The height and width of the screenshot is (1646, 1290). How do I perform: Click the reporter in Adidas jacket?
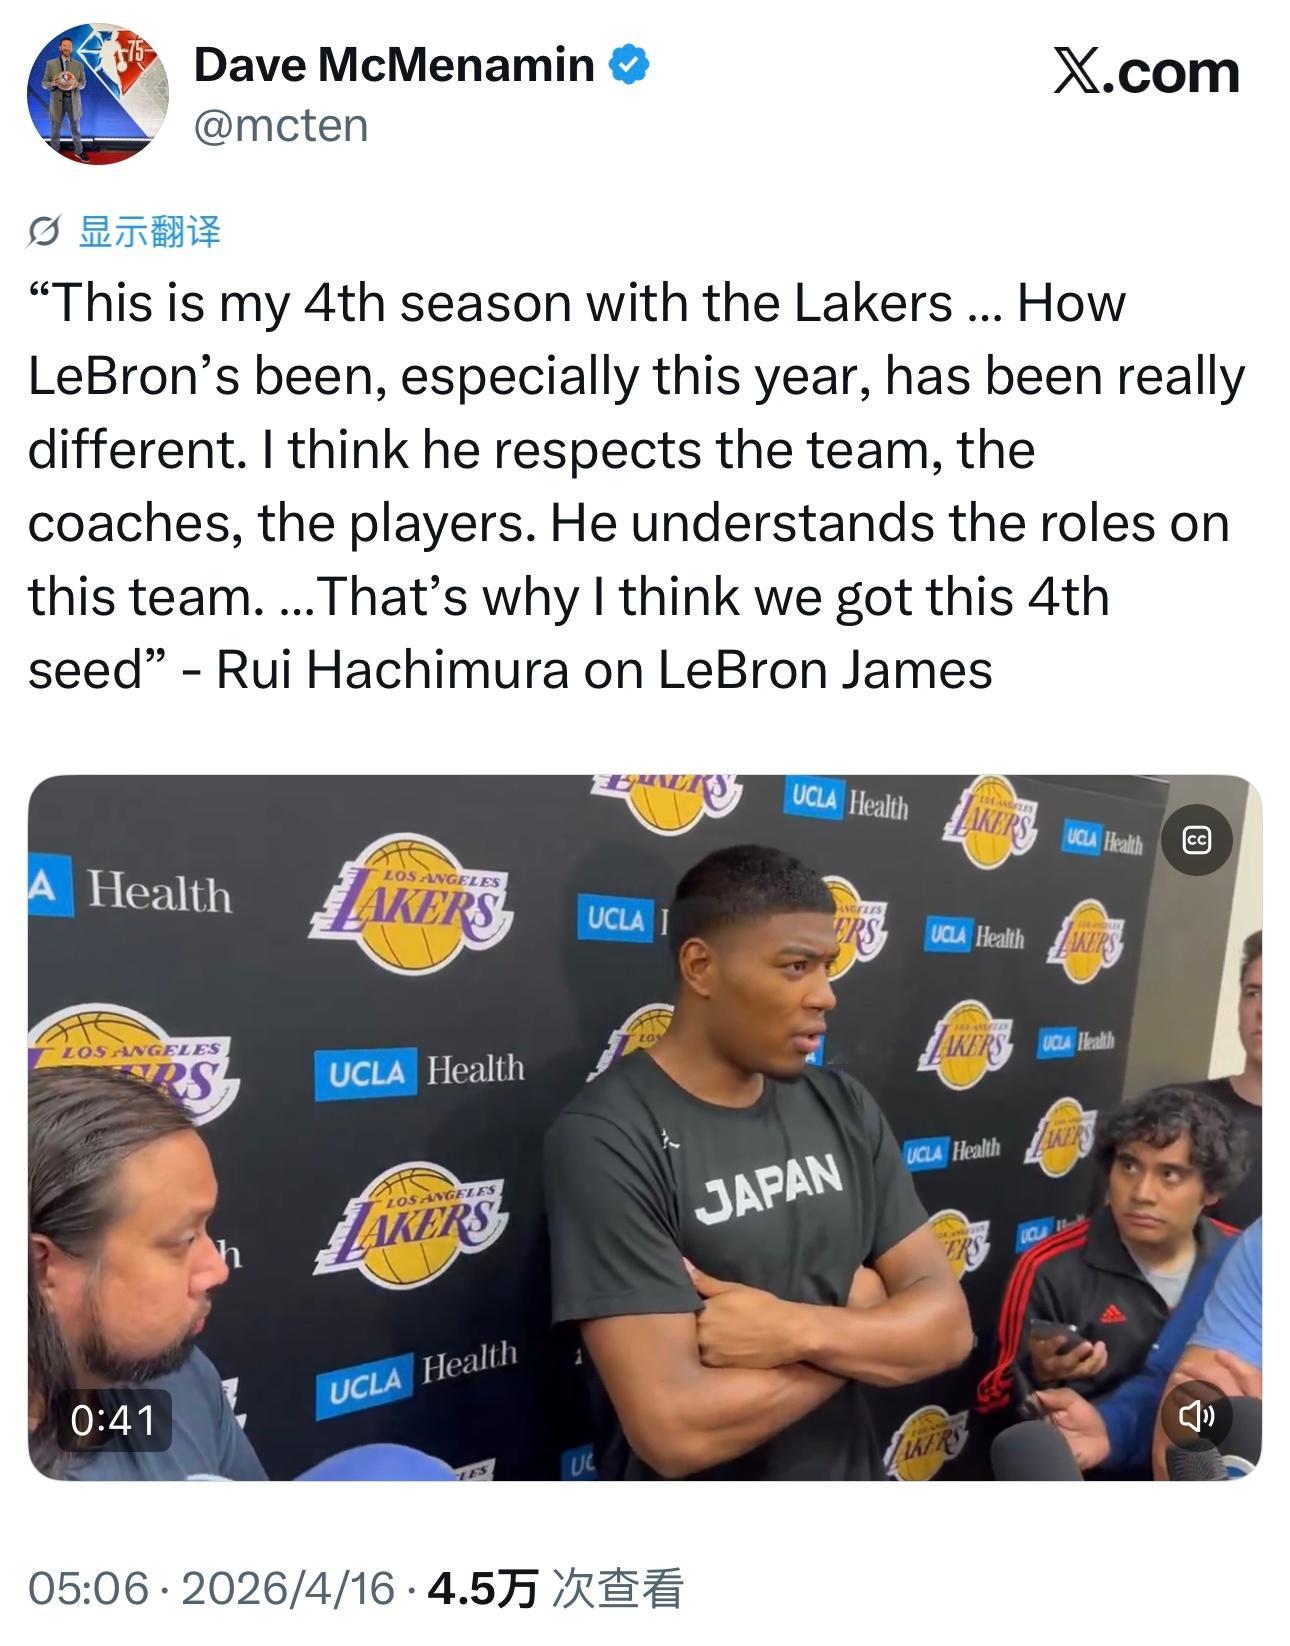1120,1270
